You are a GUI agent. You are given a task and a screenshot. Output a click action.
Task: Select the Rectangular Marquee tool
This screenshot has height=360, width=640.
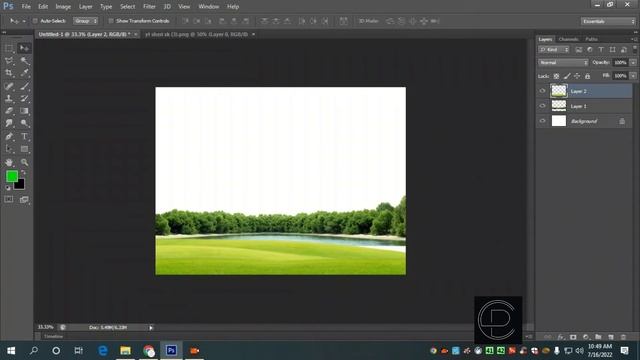click(x=9, y=48)
